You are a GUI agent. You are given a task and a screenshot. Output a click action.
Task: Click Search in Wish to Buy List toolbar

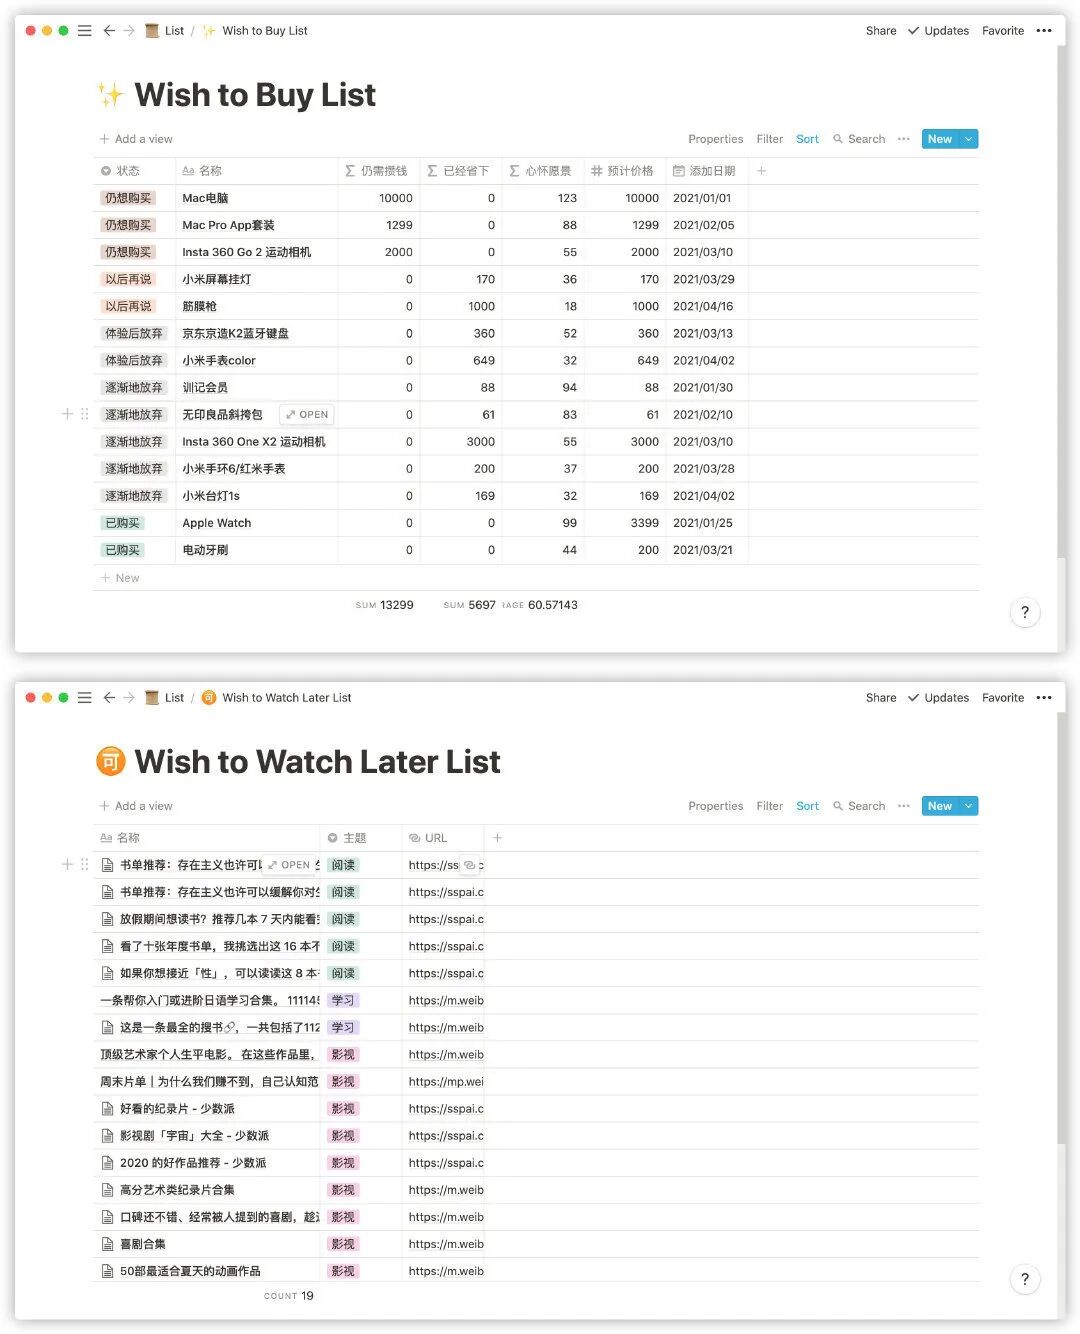point(859,139)
